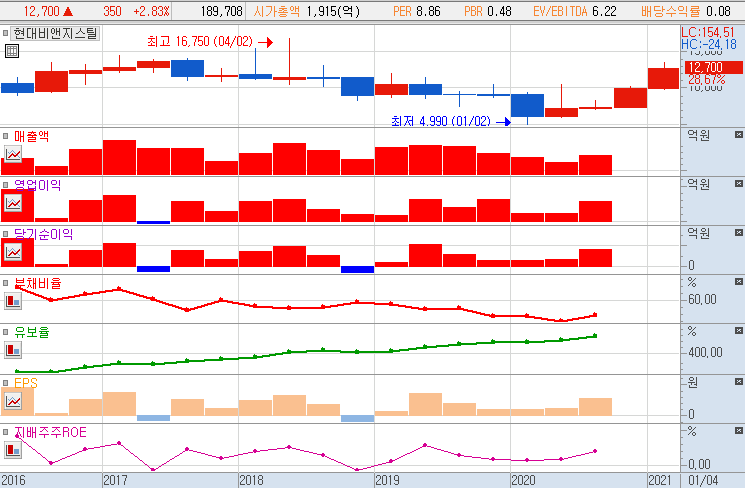The height and width of the screenshot is (488, 745).
Task: Click the line chart icon in 당기순이익 panel
Action: 13,252
